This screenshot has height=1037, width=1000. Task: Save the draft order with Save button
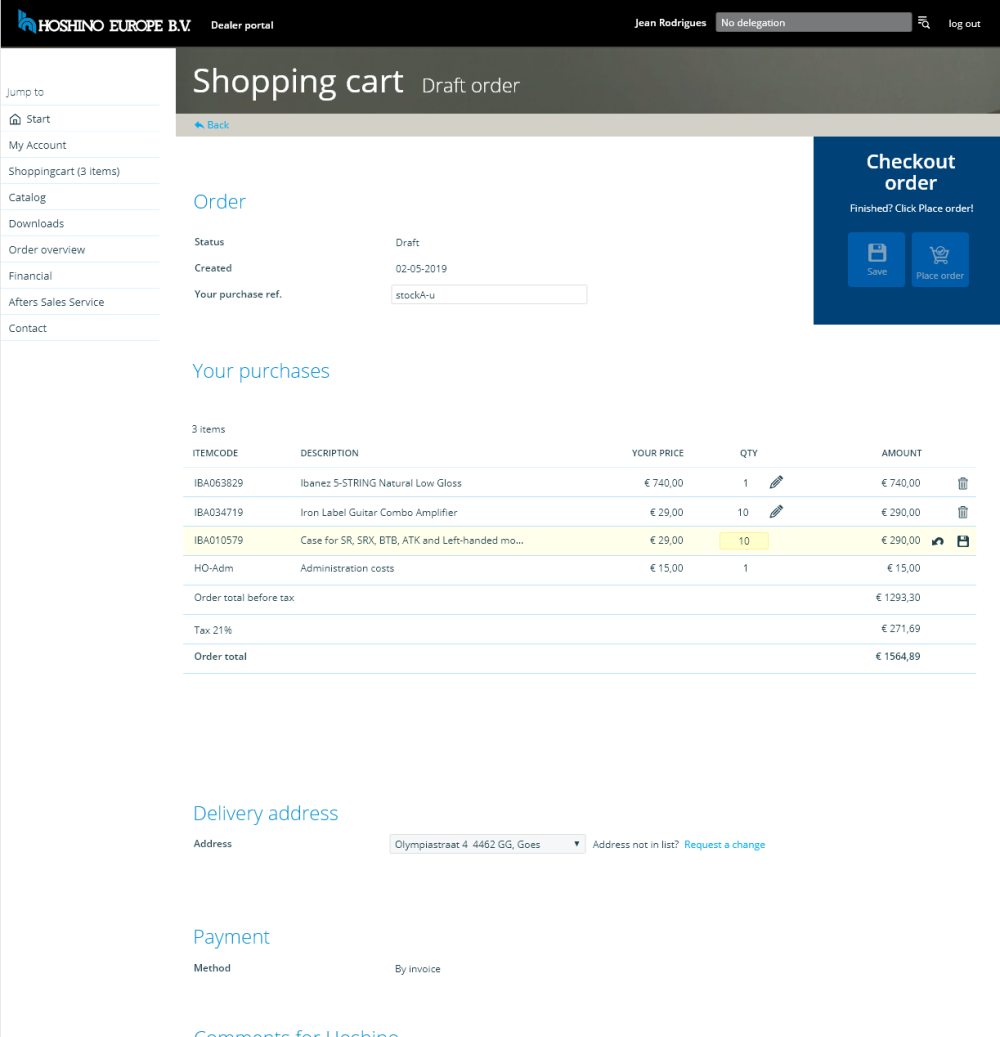[876, 259]
